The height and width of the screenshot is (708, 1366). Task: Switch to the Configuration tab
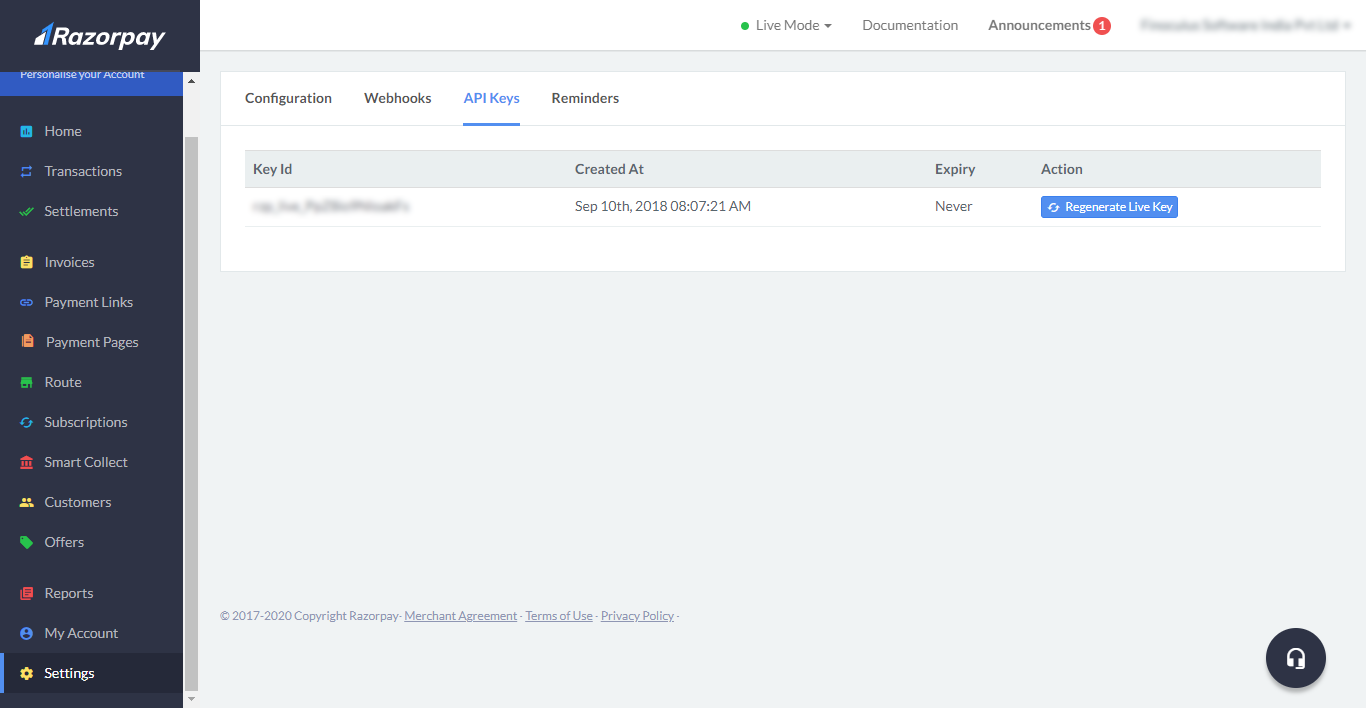(x=288, y=98)
